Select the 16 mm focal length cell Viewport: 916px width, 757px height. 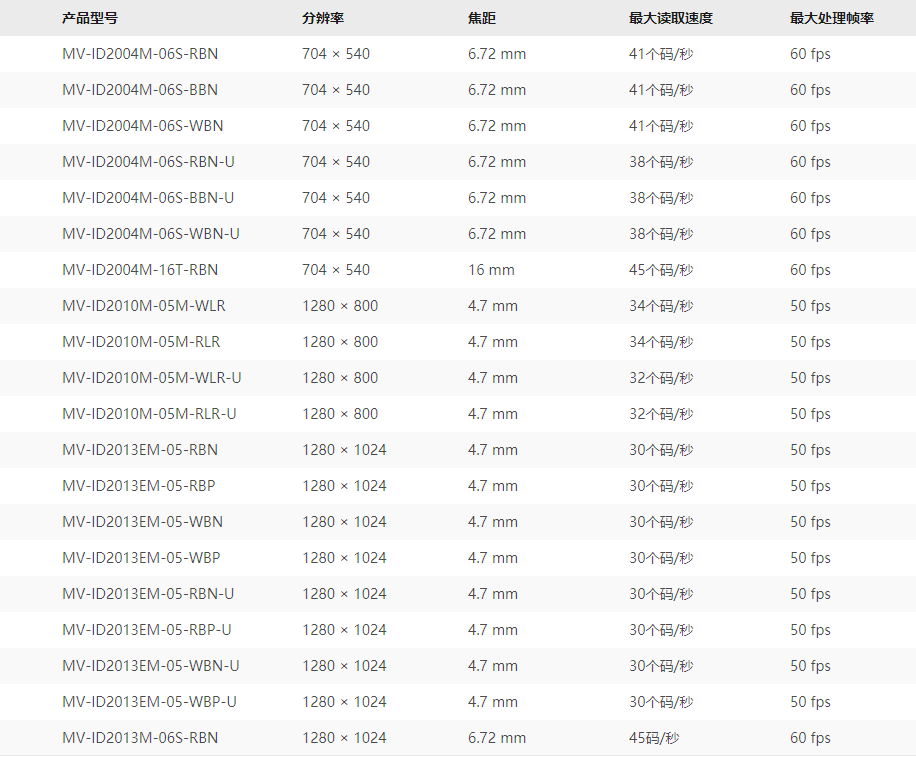491,270
